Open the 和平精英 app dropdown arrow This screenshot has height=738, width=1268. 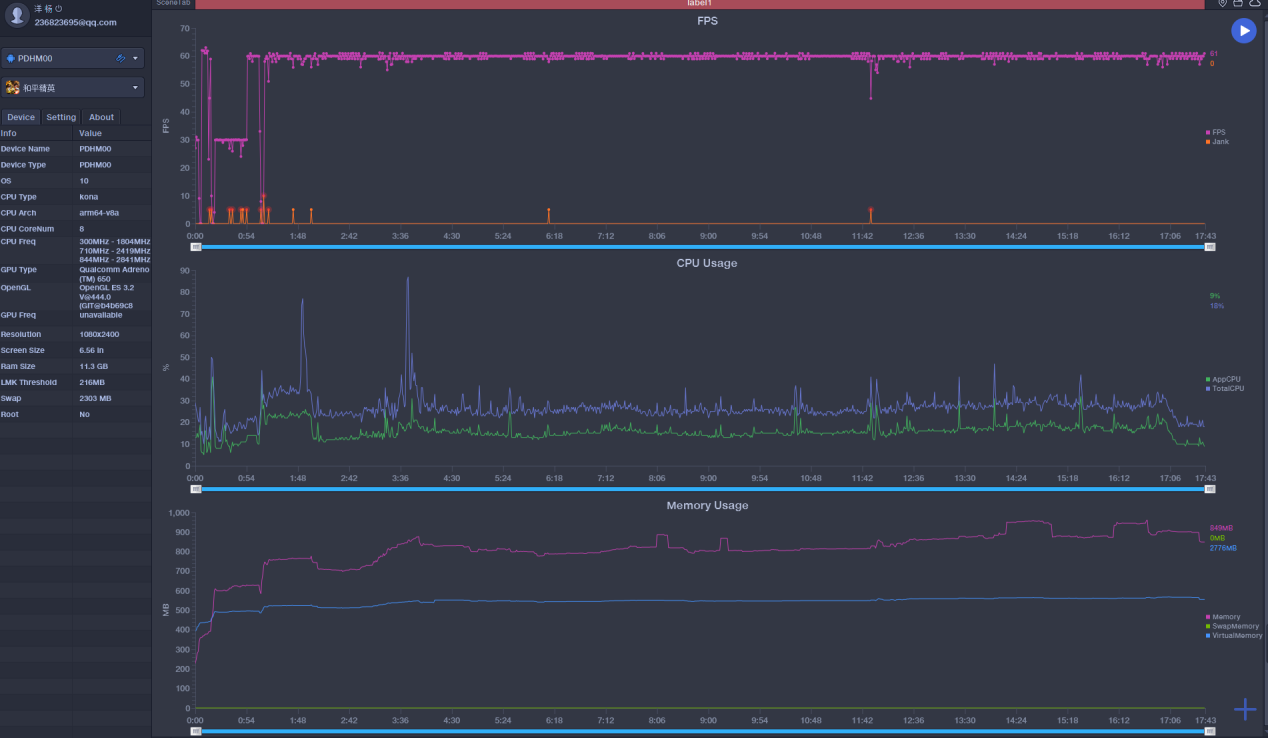pos(135,88)
